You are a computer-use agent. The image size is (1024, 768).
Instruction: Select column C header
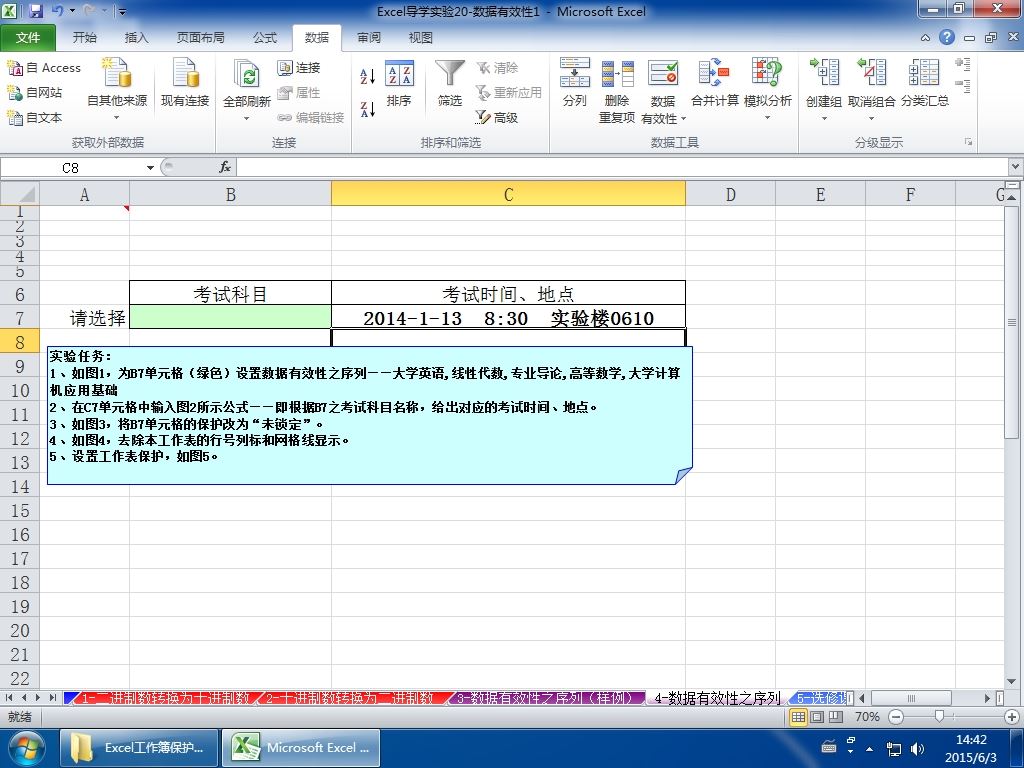point(508,194)
